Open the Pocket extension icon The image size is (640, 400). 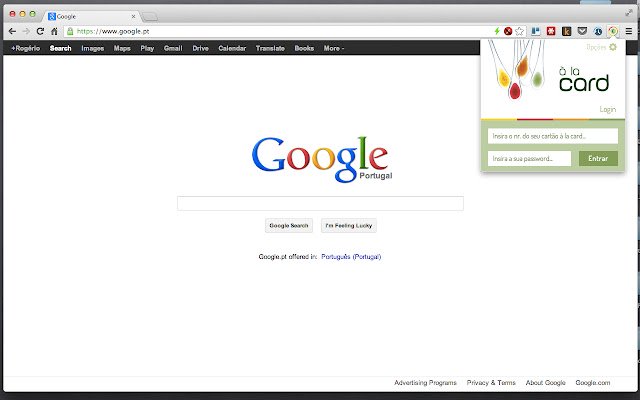pyautogui.click(x=582, y=31)
